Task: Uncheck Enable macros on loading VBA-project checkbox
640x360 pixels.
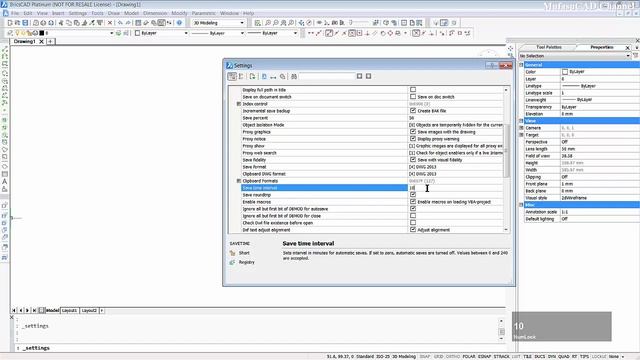Action: (413, 202)
